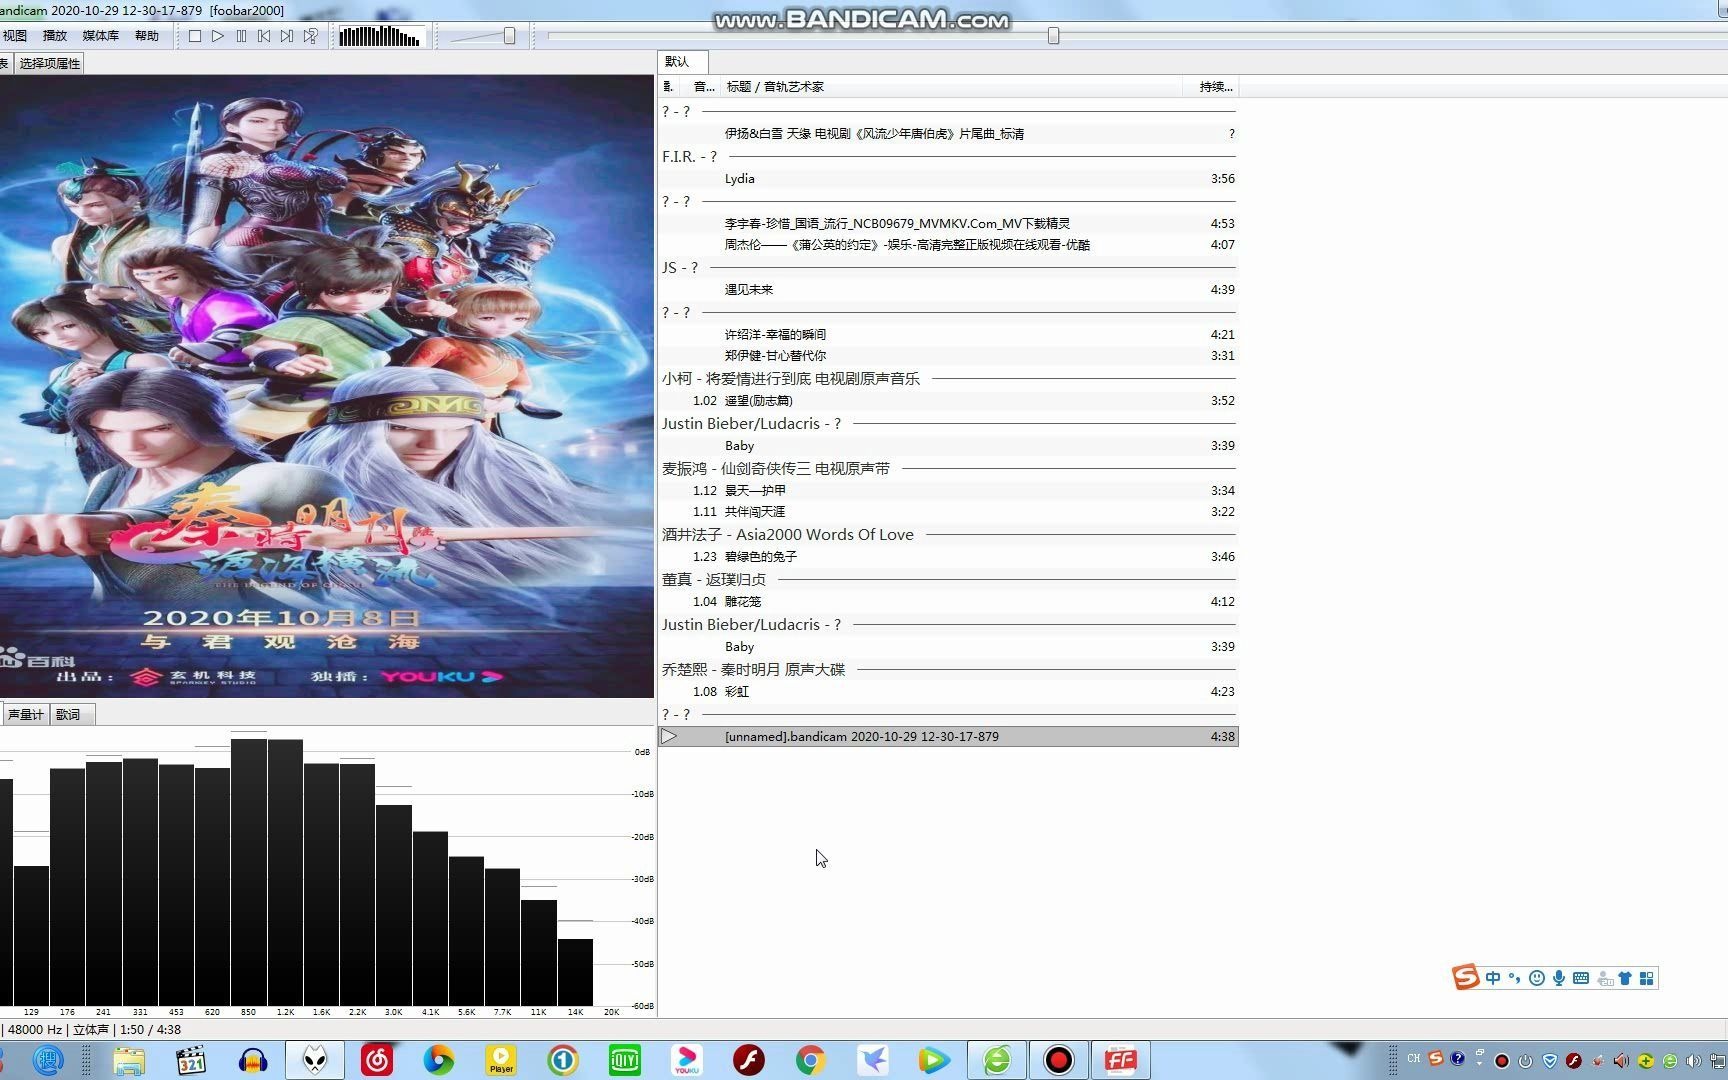This screenshot has width=1728, height=1080.
Task: Open the YOUKU taskbar icon
Action: pyautogui.click(x=687, y=1060)
